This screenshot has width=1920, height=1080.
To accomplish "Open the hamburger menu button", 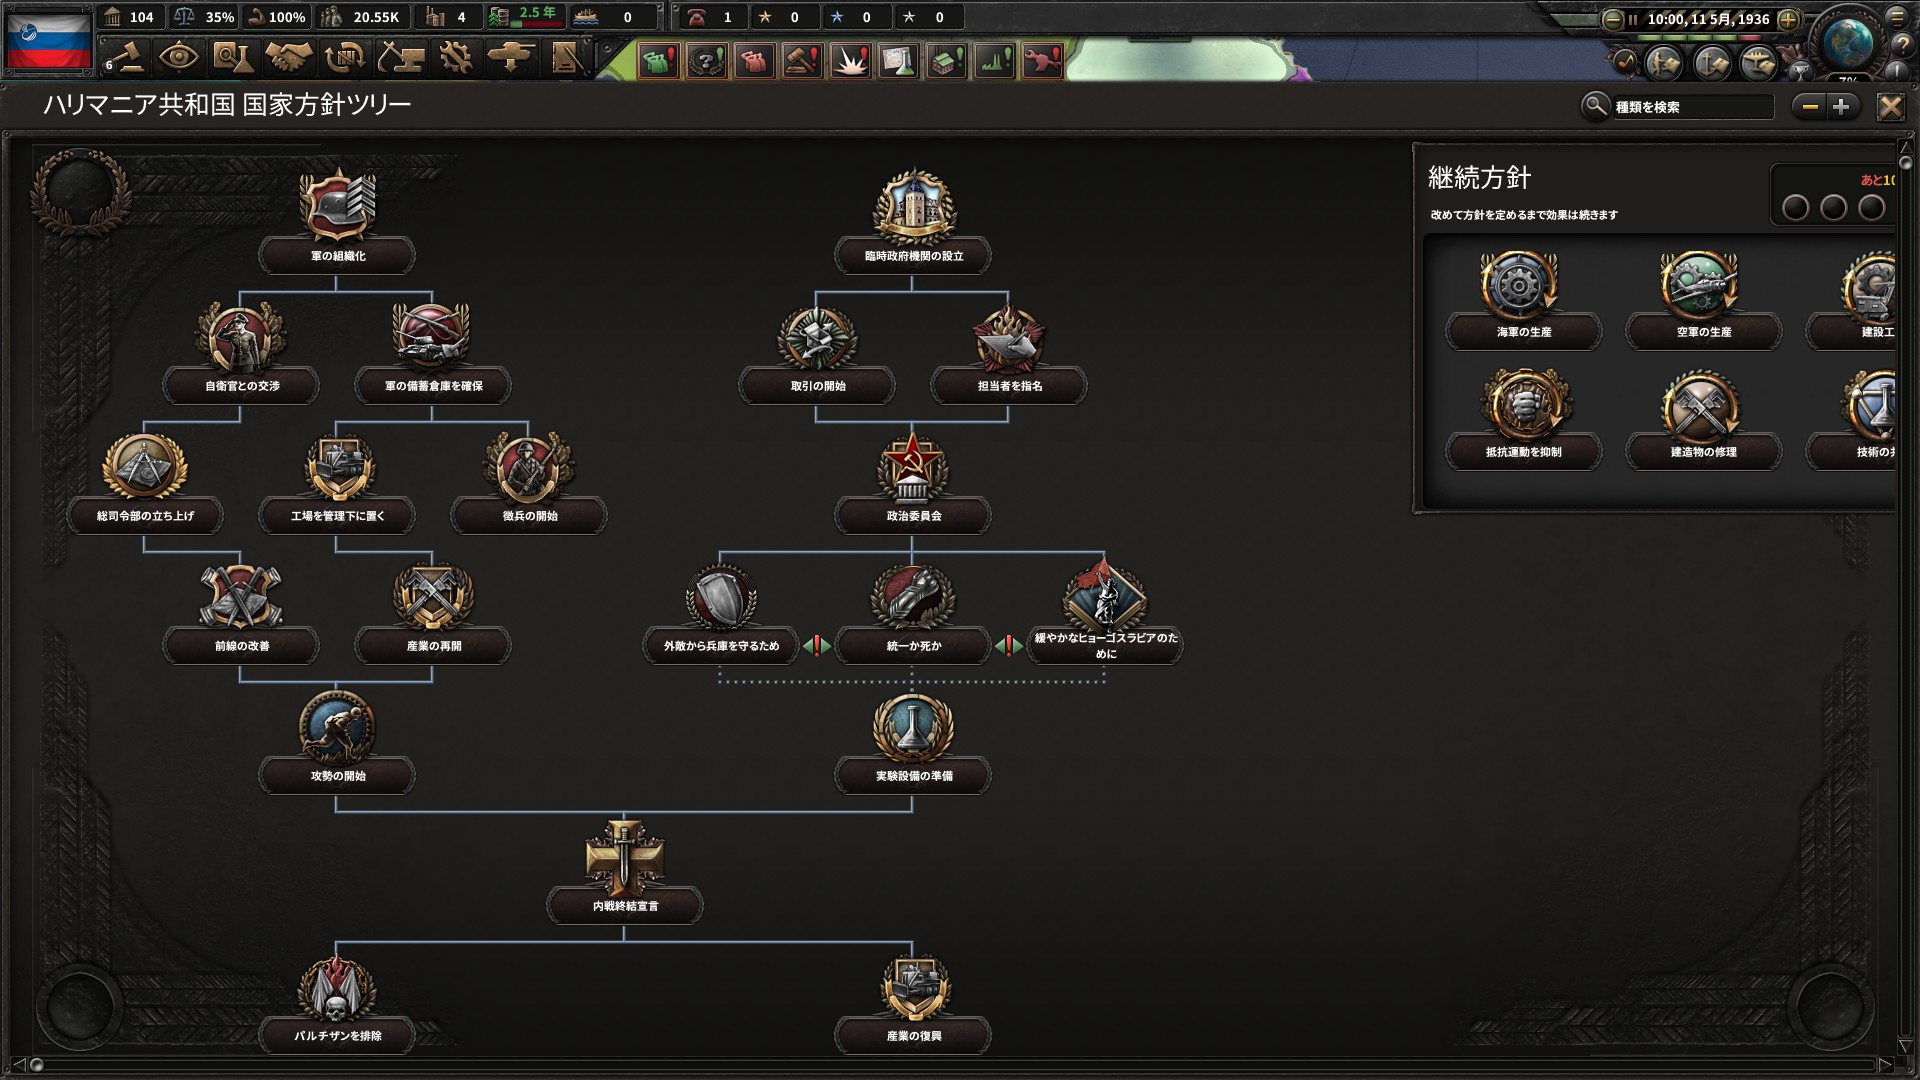I will tap(1897, 16).
